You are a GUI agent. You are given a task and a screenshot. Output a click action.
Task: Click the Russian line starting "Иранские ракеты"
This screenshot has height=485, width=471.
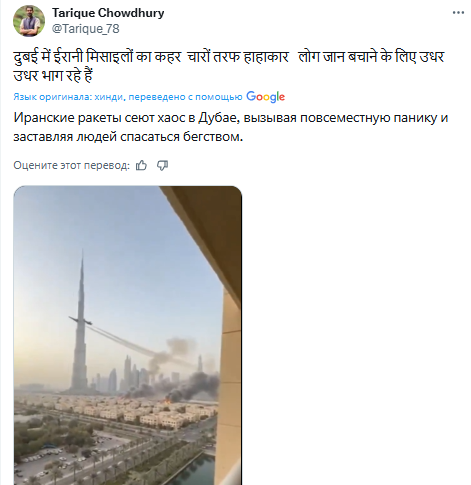[231, 118]
